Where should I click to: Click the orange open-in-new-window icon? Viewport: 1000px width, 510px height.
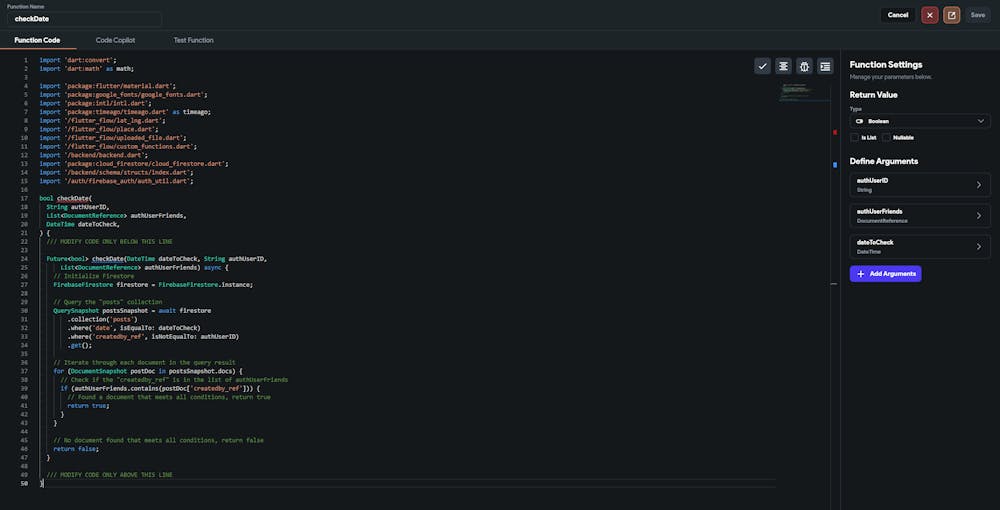[x=951, y=15]
